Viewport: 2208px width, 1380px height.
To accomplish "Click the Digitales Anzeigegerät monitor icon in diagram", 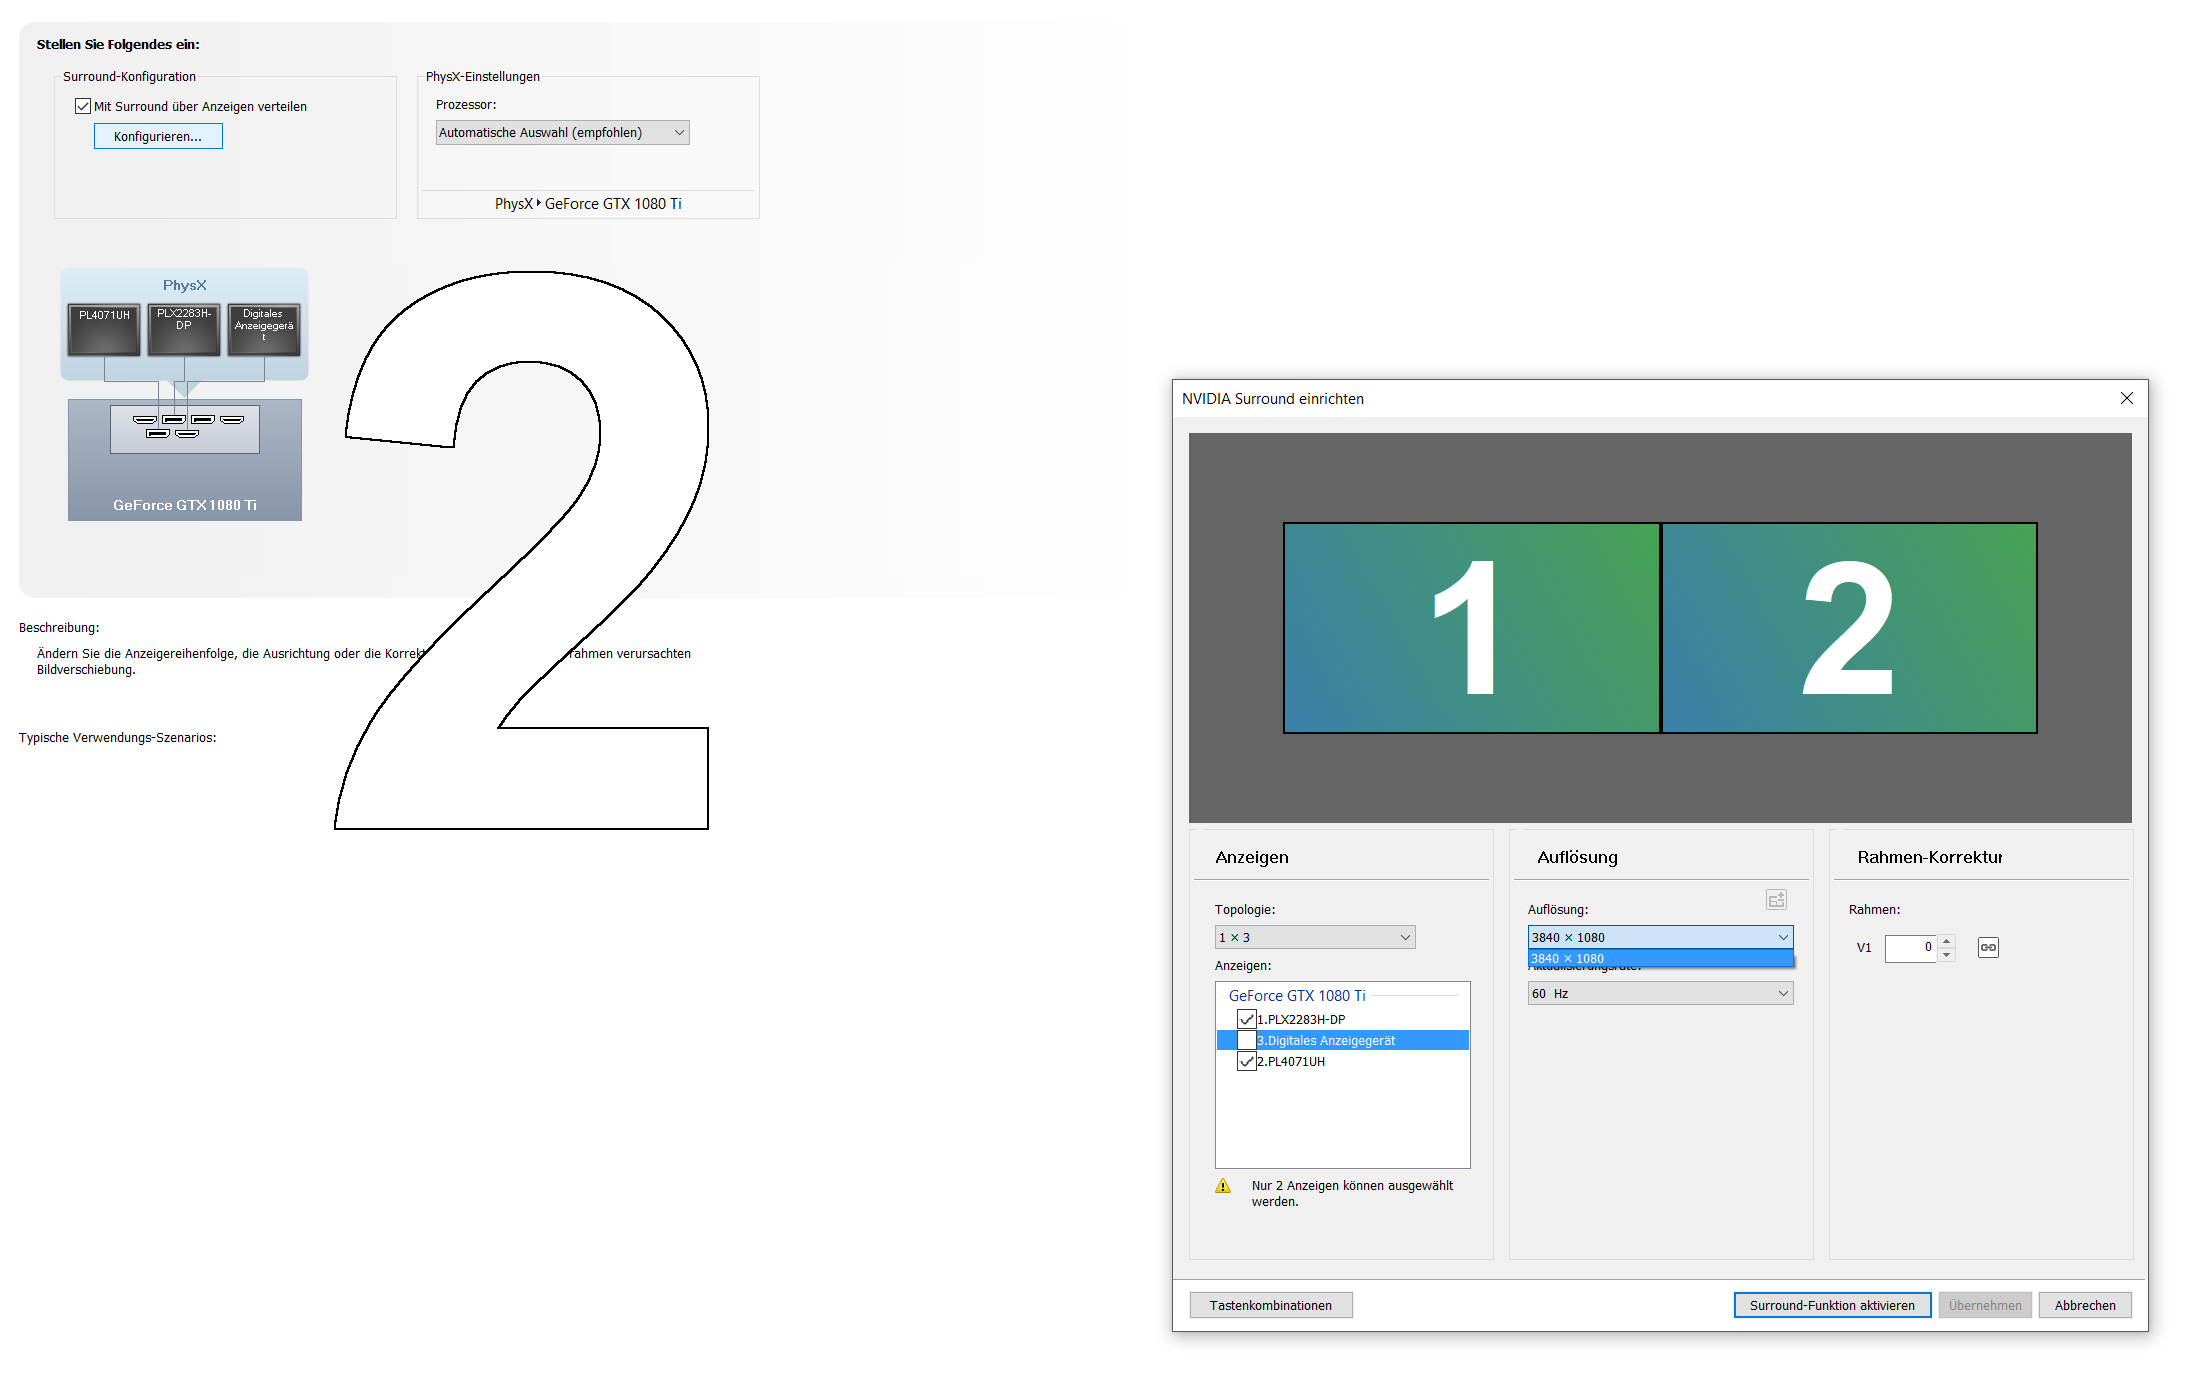I will 264,330.
